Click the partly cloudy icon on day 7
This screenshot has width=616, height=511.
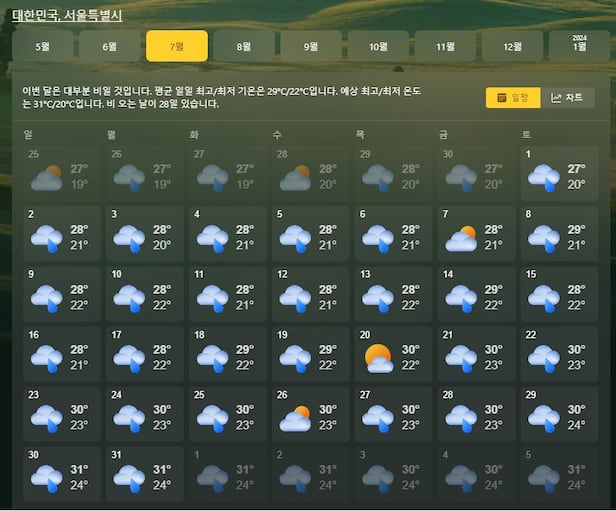(460, 238)
